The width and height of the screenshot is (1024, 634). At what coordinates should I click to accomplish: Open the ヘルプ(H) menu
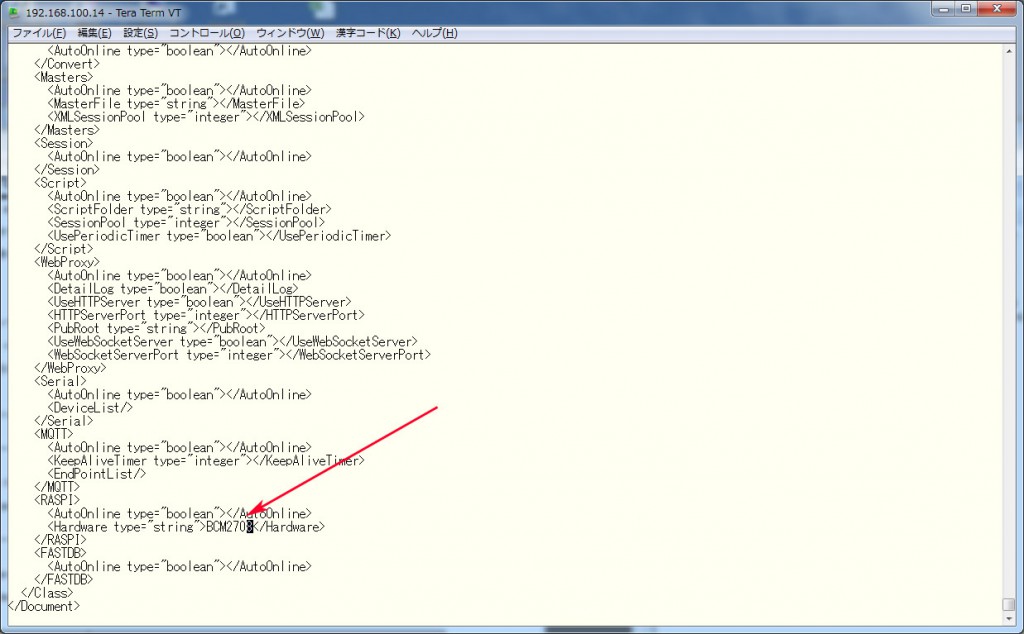coord(434,33)
